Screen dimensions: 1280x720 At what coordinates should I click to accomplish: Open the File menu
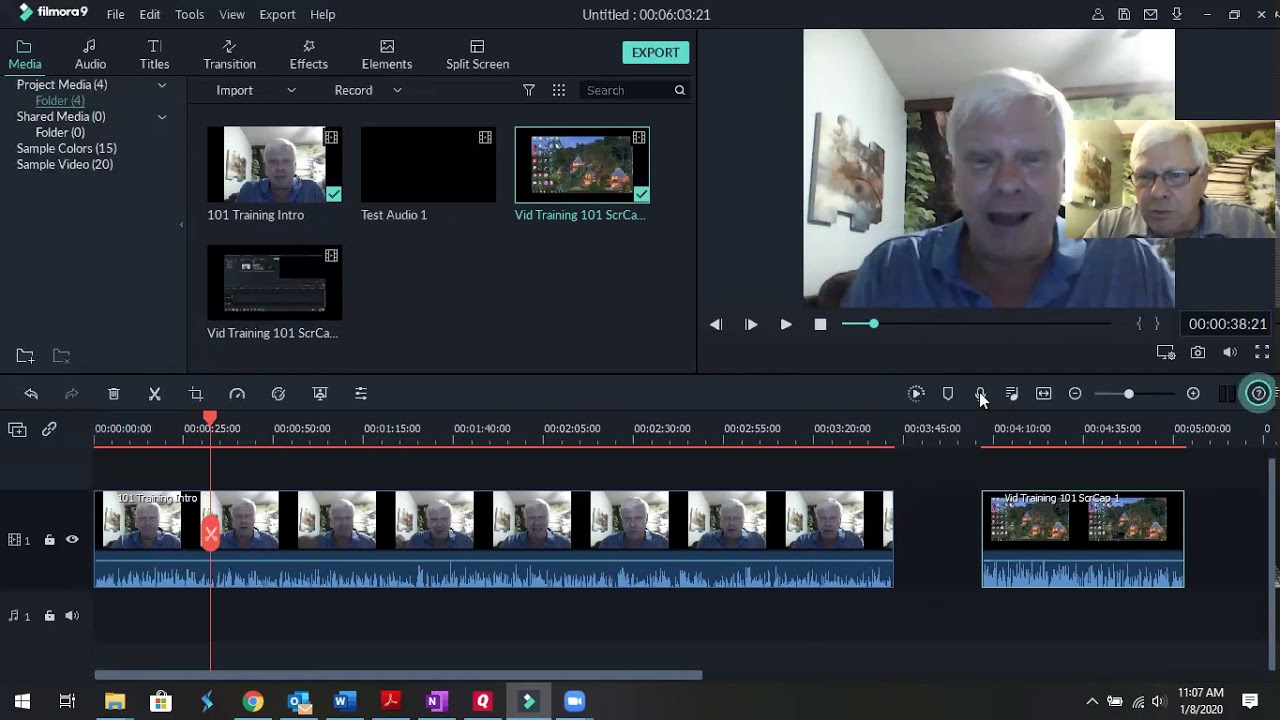116,15
